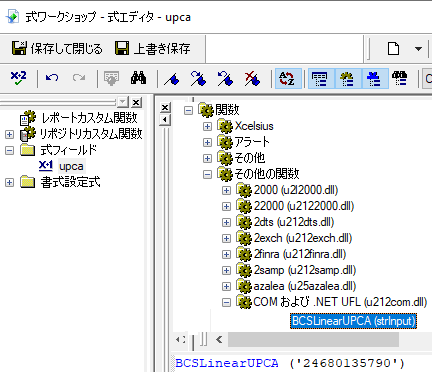Viewport: 432px width, 372px height.
Task: Toggle the function tree display button
Action: [348, 79]
